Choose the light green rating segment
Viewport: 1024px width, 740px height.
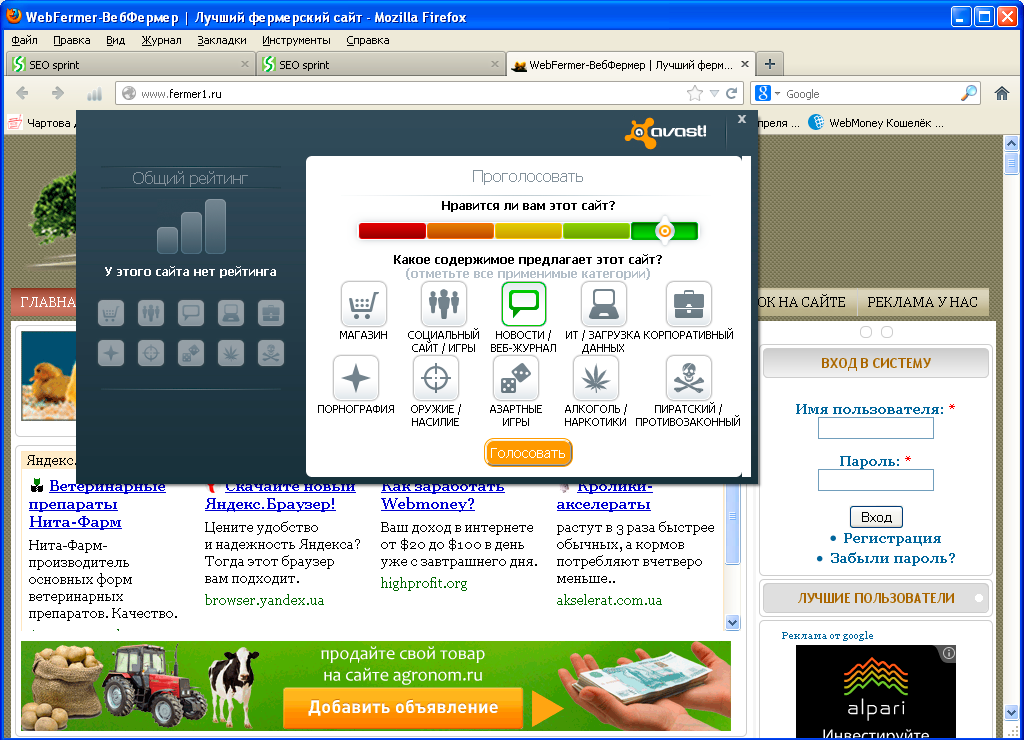pyautogui.click(x=596, y=231)
